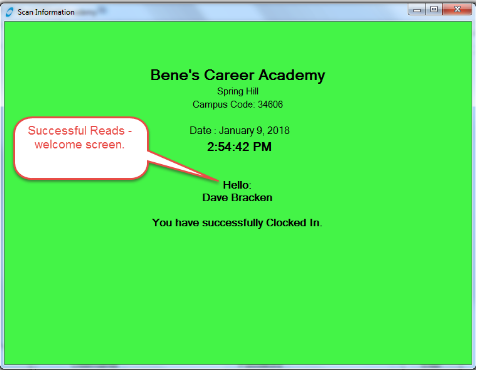Screen dimensions: 478x373
Task: Click the successfully Clocked In message
Action: coord(237,223)
